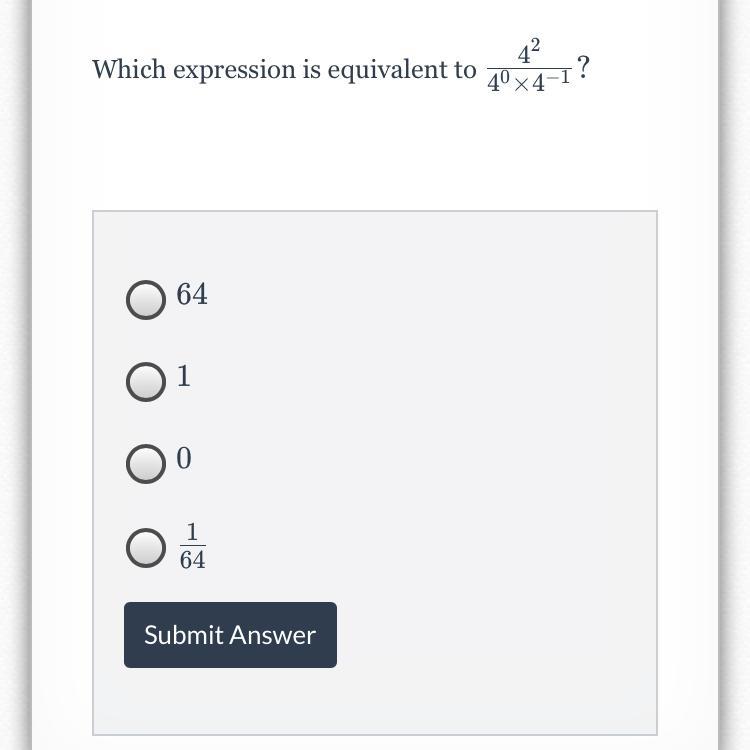The height and width of the screenshot is (750, 750).
Task: Click the question text 'Which expression is equivalent to'
Action: coord(284,69)
